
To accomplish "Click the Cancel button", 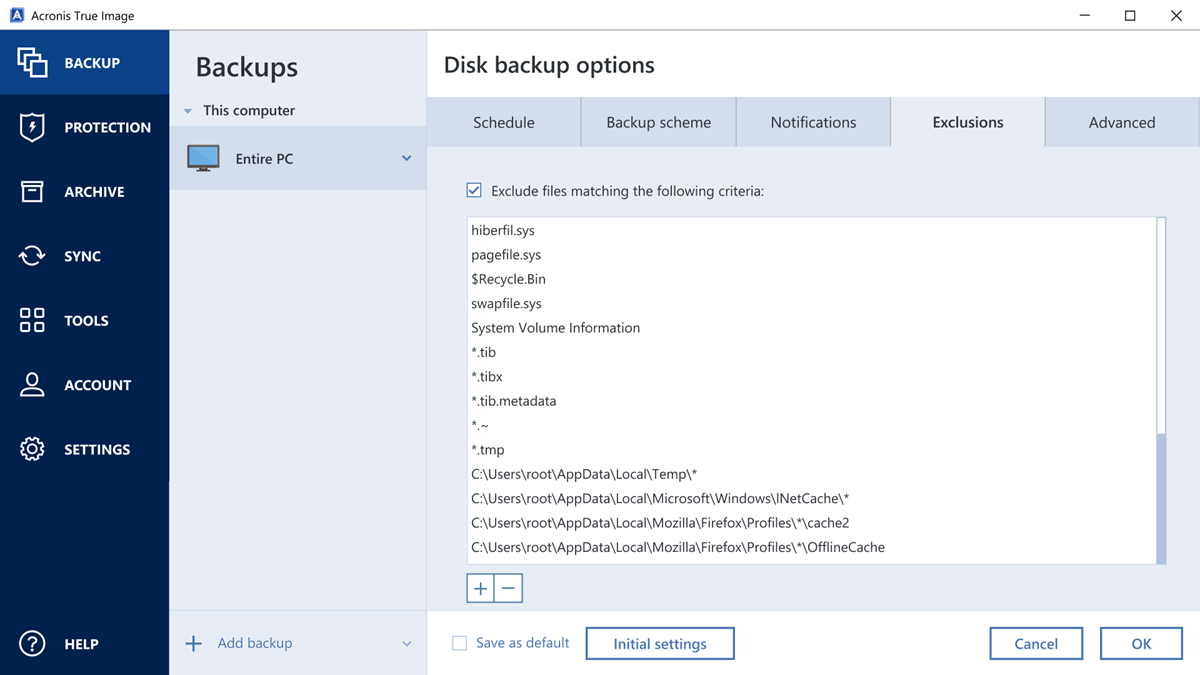I will point(1036,644).
